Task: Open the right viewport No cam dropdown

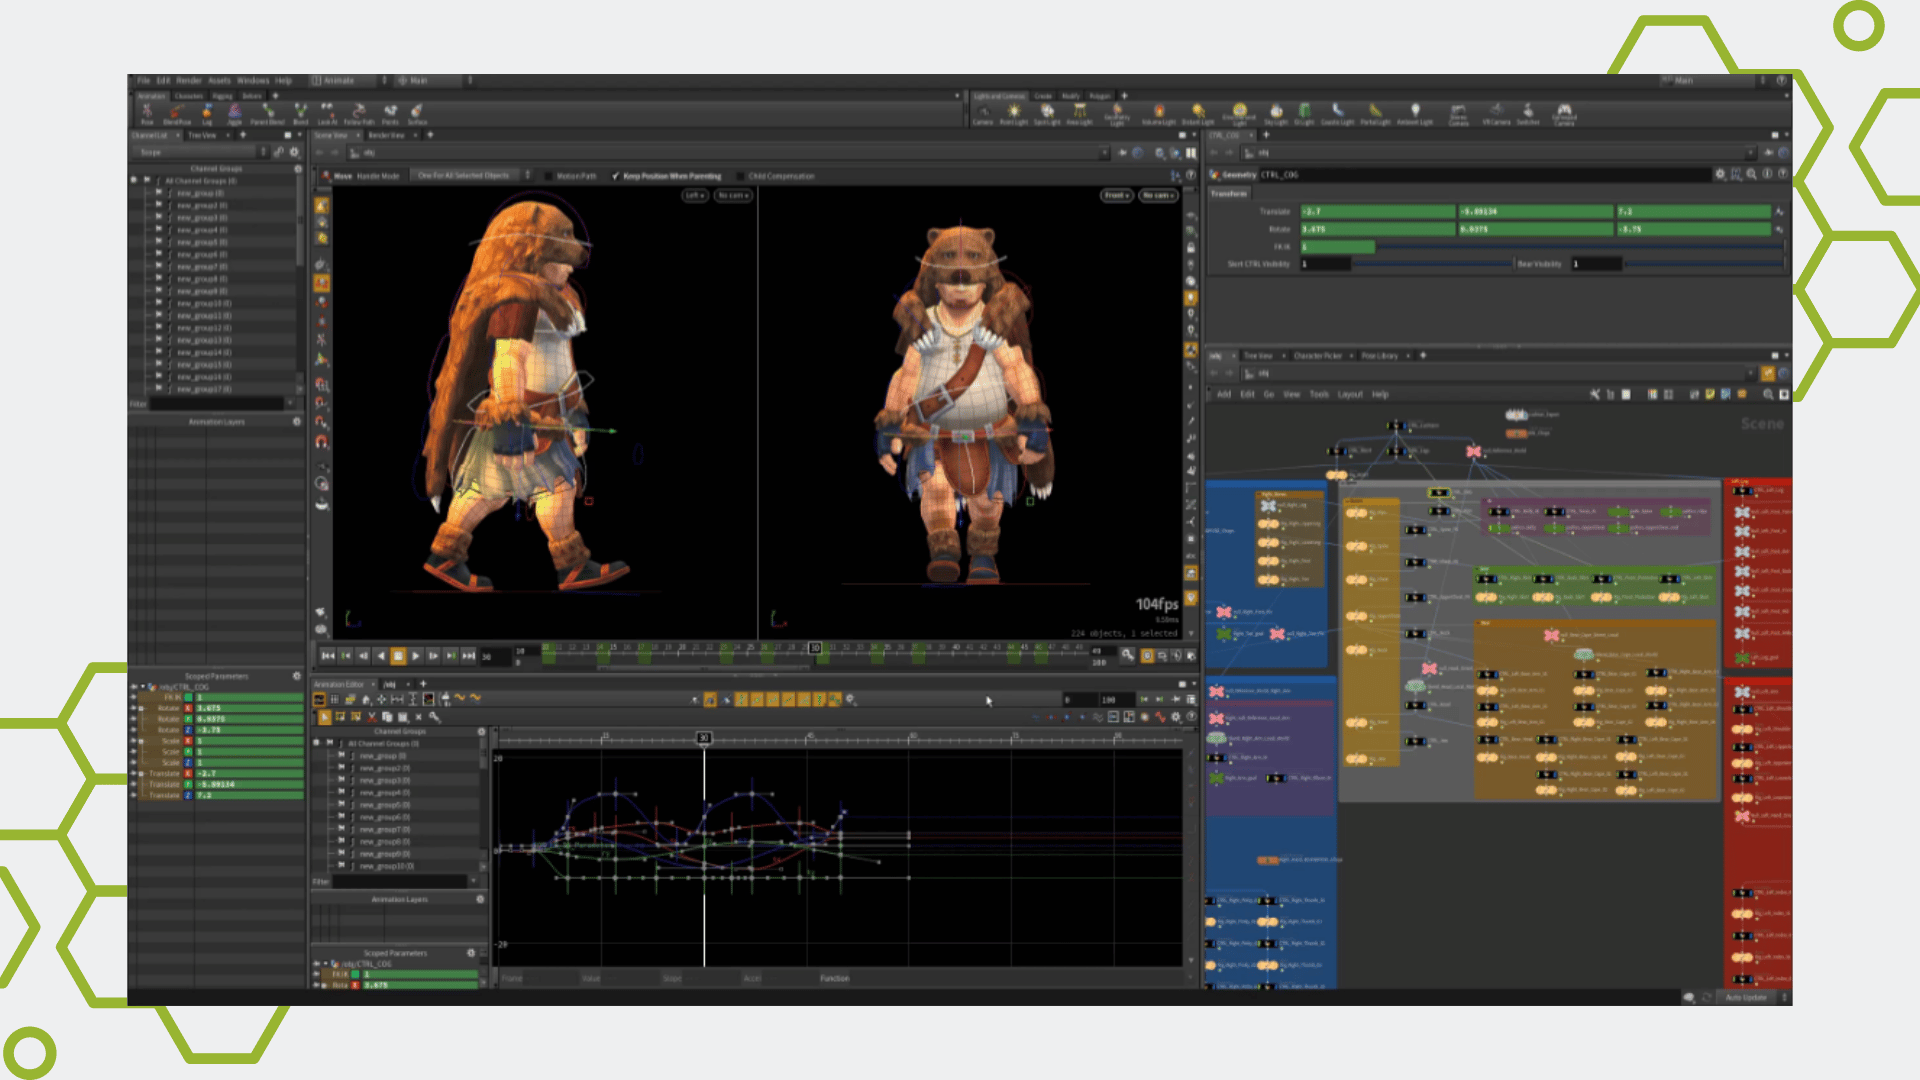Action: [x=1158, y=195]
